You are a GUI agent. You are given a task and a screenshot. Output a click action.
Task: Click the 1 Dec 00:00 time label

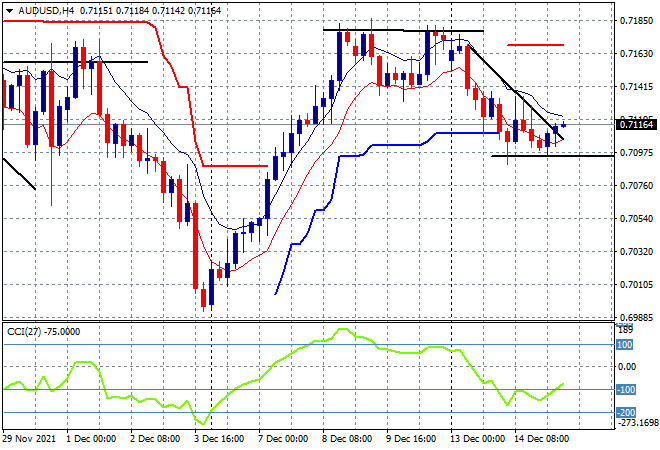click(x=90, y=439)
